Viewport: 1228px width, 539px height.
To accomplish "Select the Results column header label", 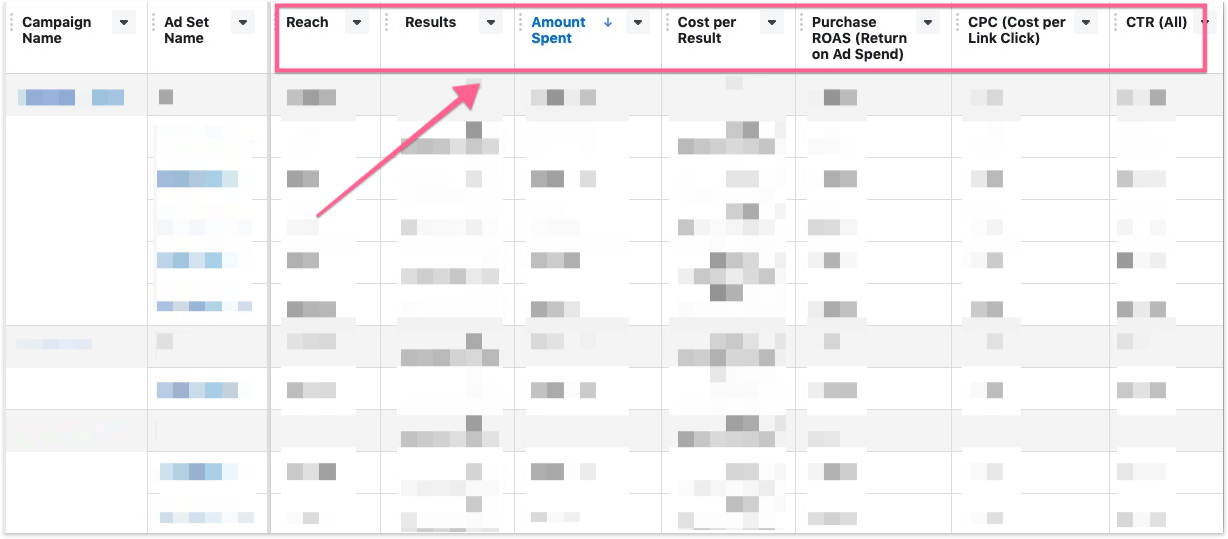I will click(x=430, y=23).
